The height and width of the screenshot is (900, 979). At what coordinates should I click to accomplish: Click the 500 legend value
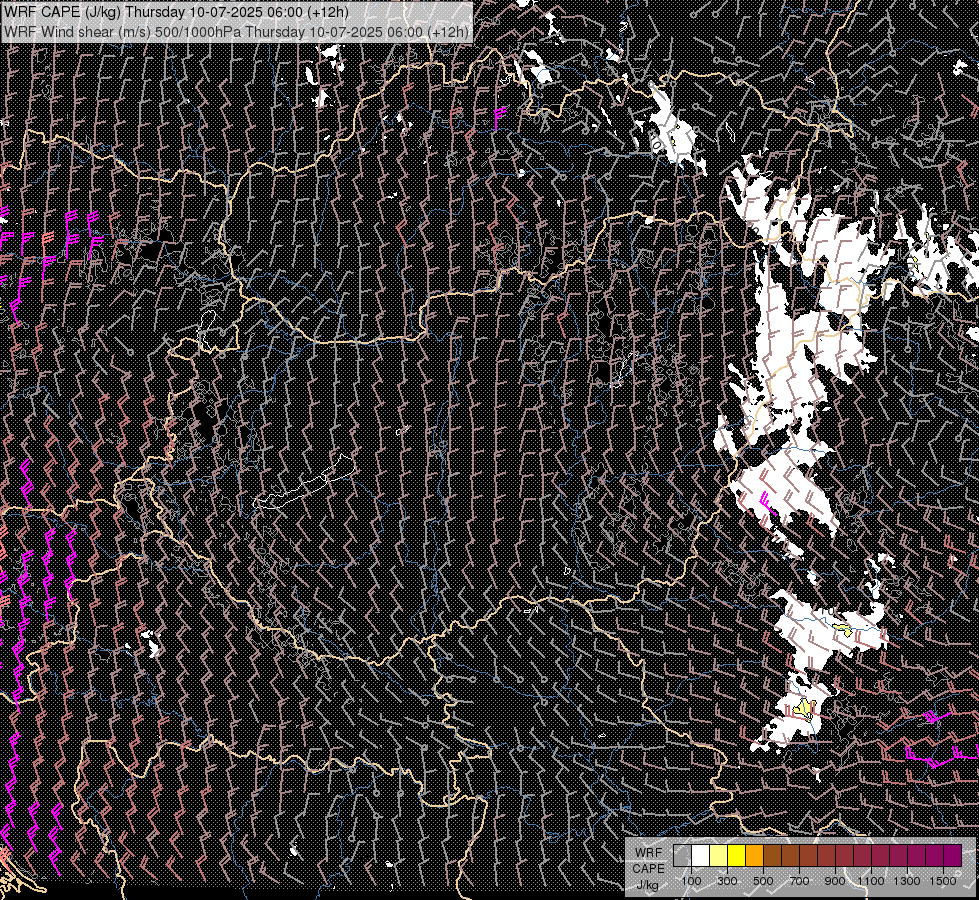point(763,881)
